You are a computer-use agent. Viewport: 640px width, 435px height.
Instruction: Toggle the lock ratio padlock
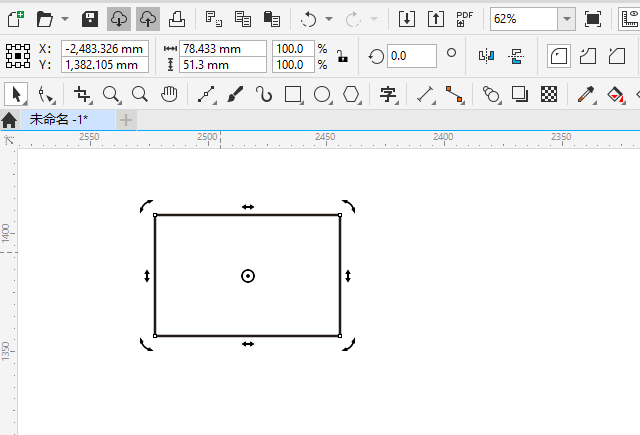click(343, 56)
